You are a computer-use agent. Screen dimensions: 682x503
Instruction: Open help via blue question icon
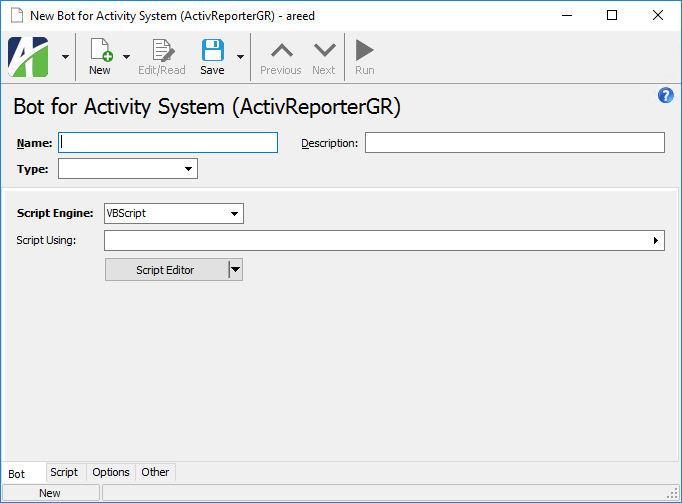click(x=666, y=96)
